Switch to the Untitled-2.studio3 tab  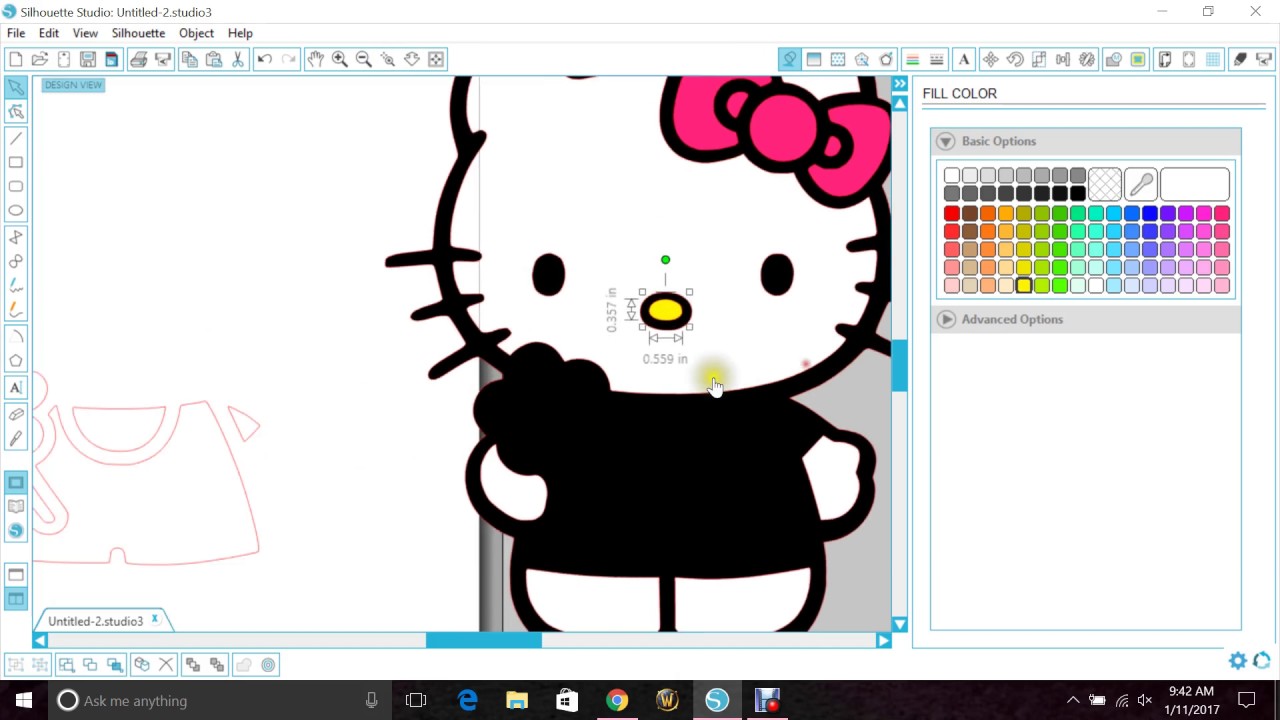coord(96,621)
